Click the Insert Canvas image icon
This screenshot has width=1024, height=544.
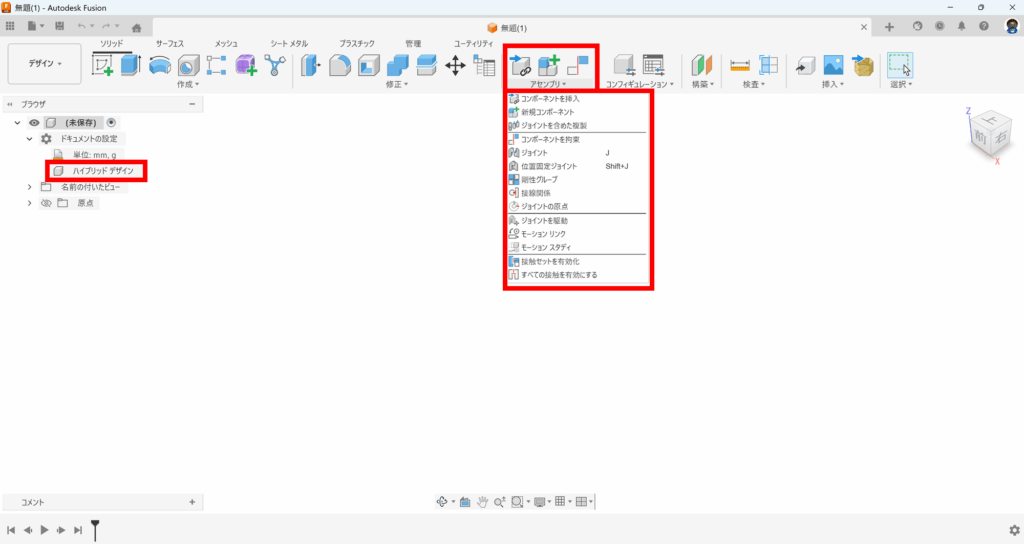tap(833, 65)
